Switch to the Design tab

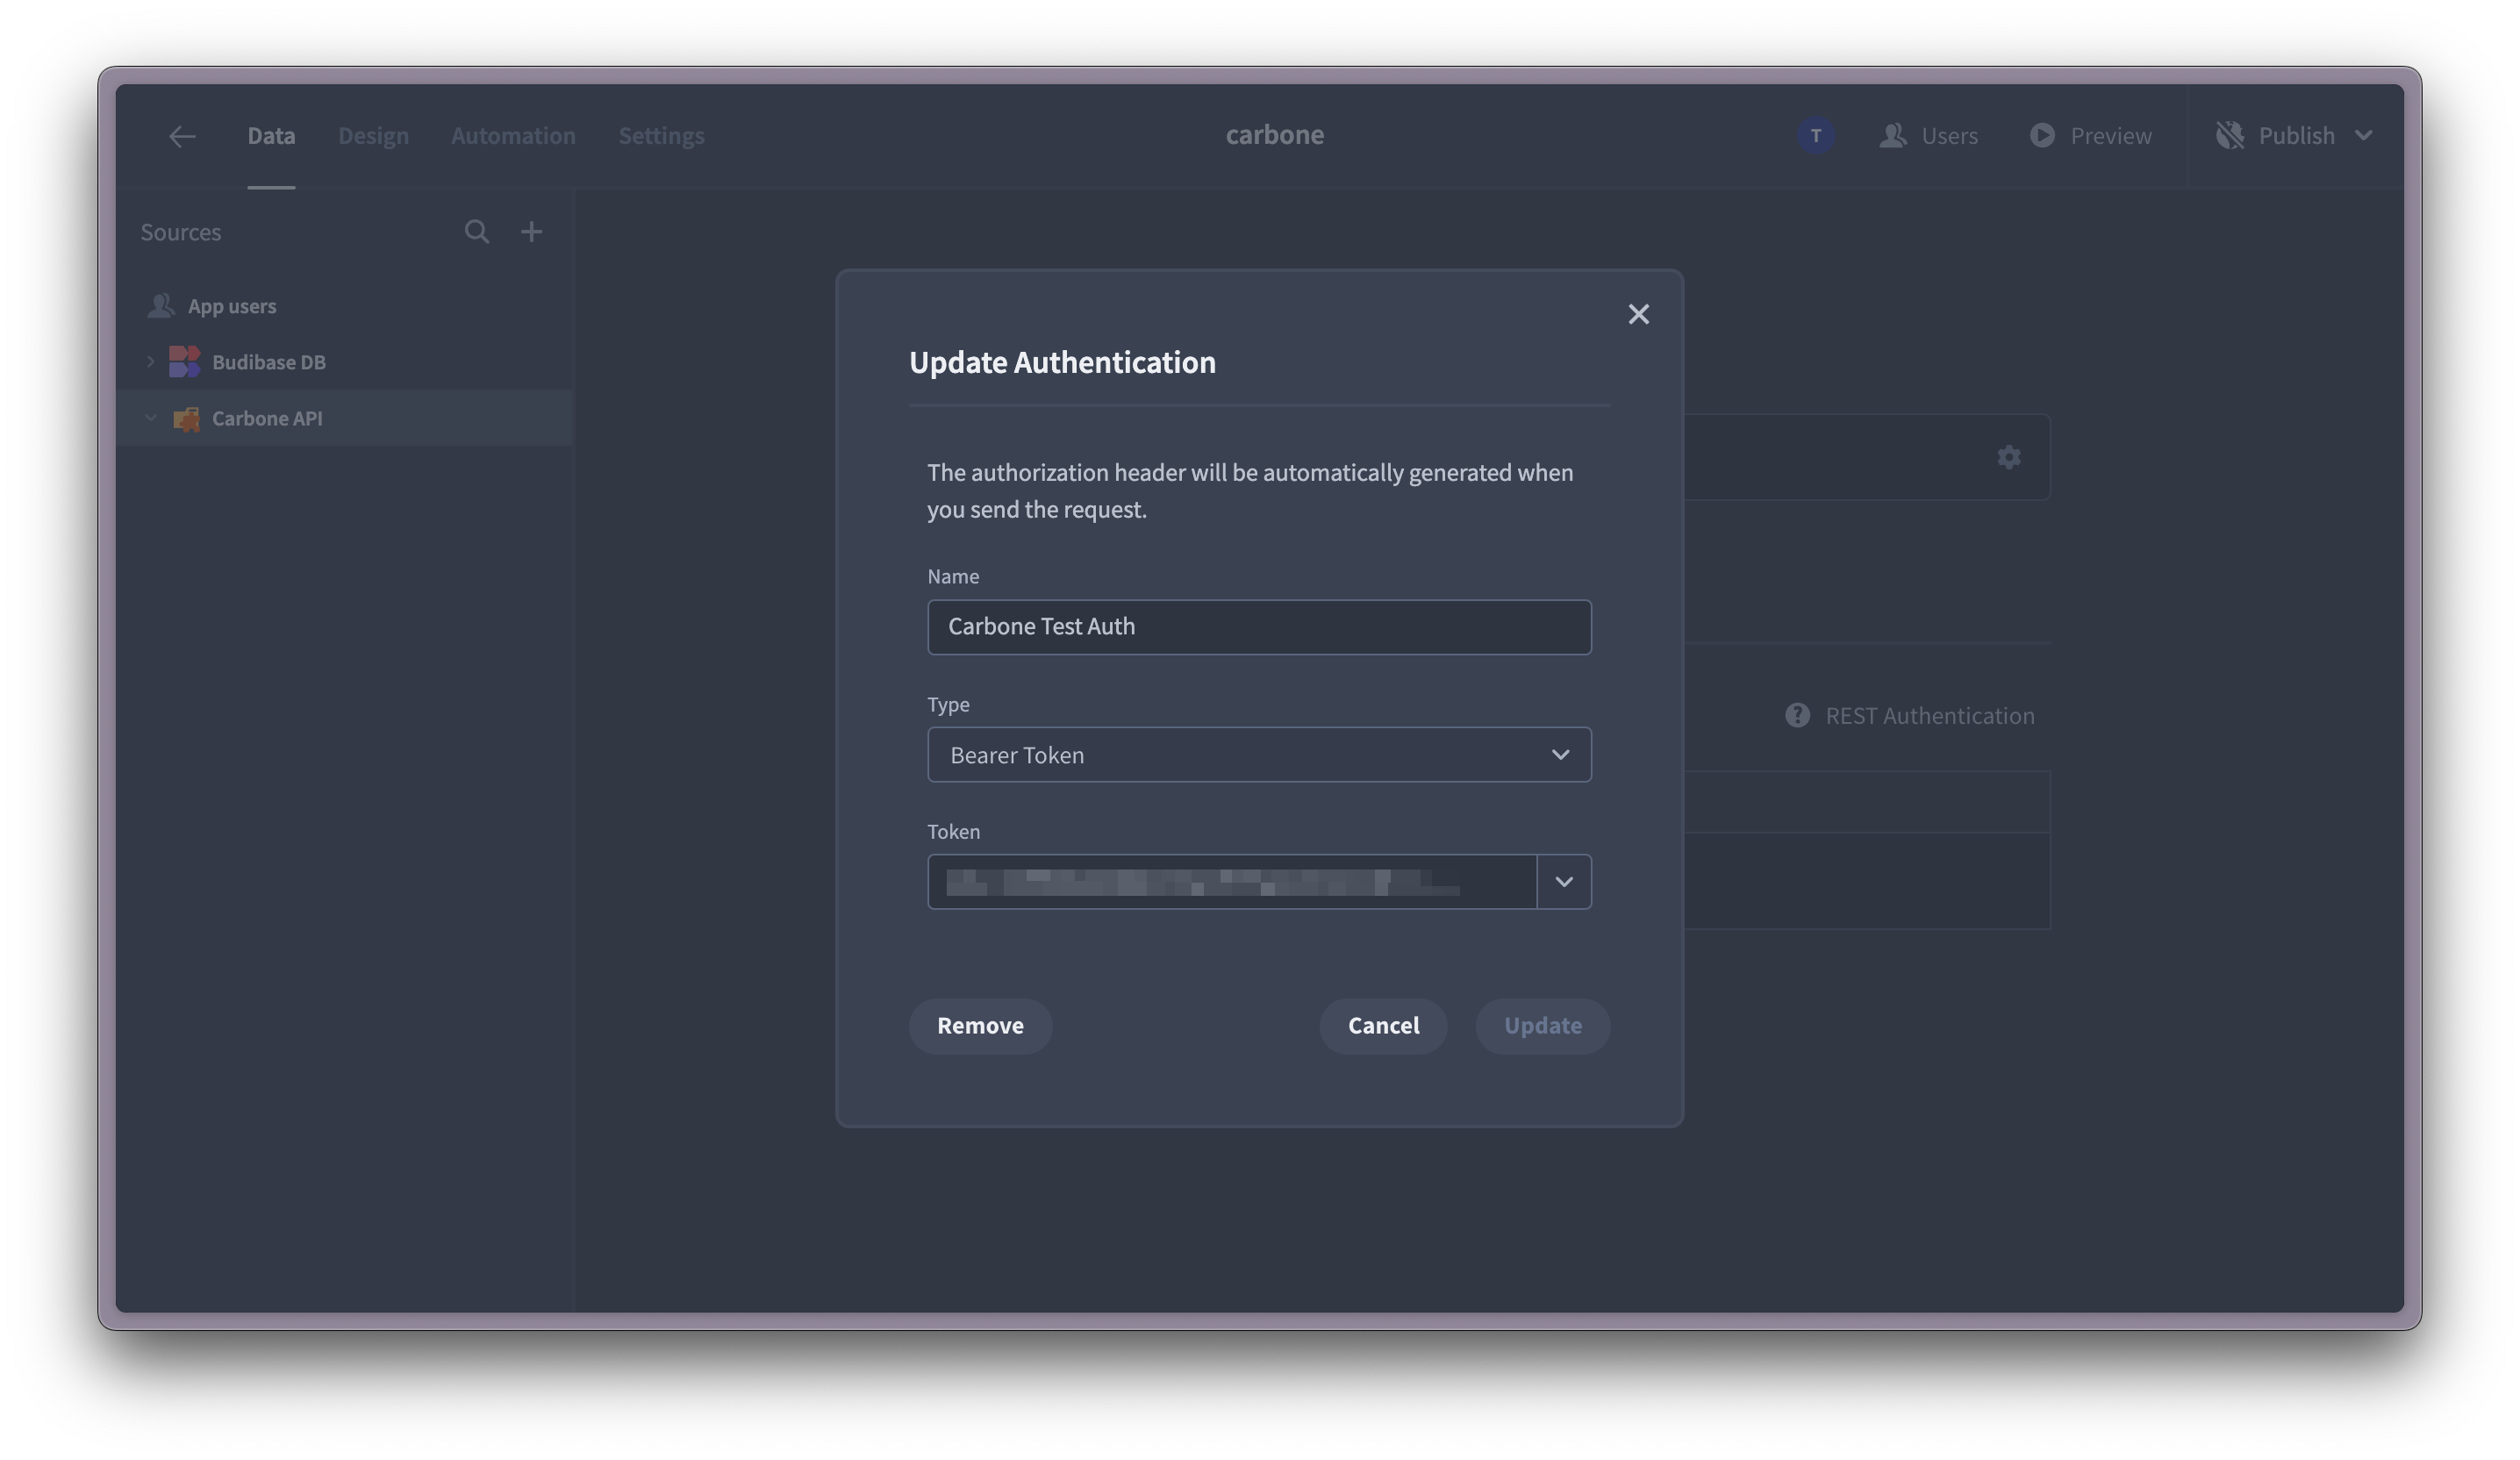coord(373,135)
